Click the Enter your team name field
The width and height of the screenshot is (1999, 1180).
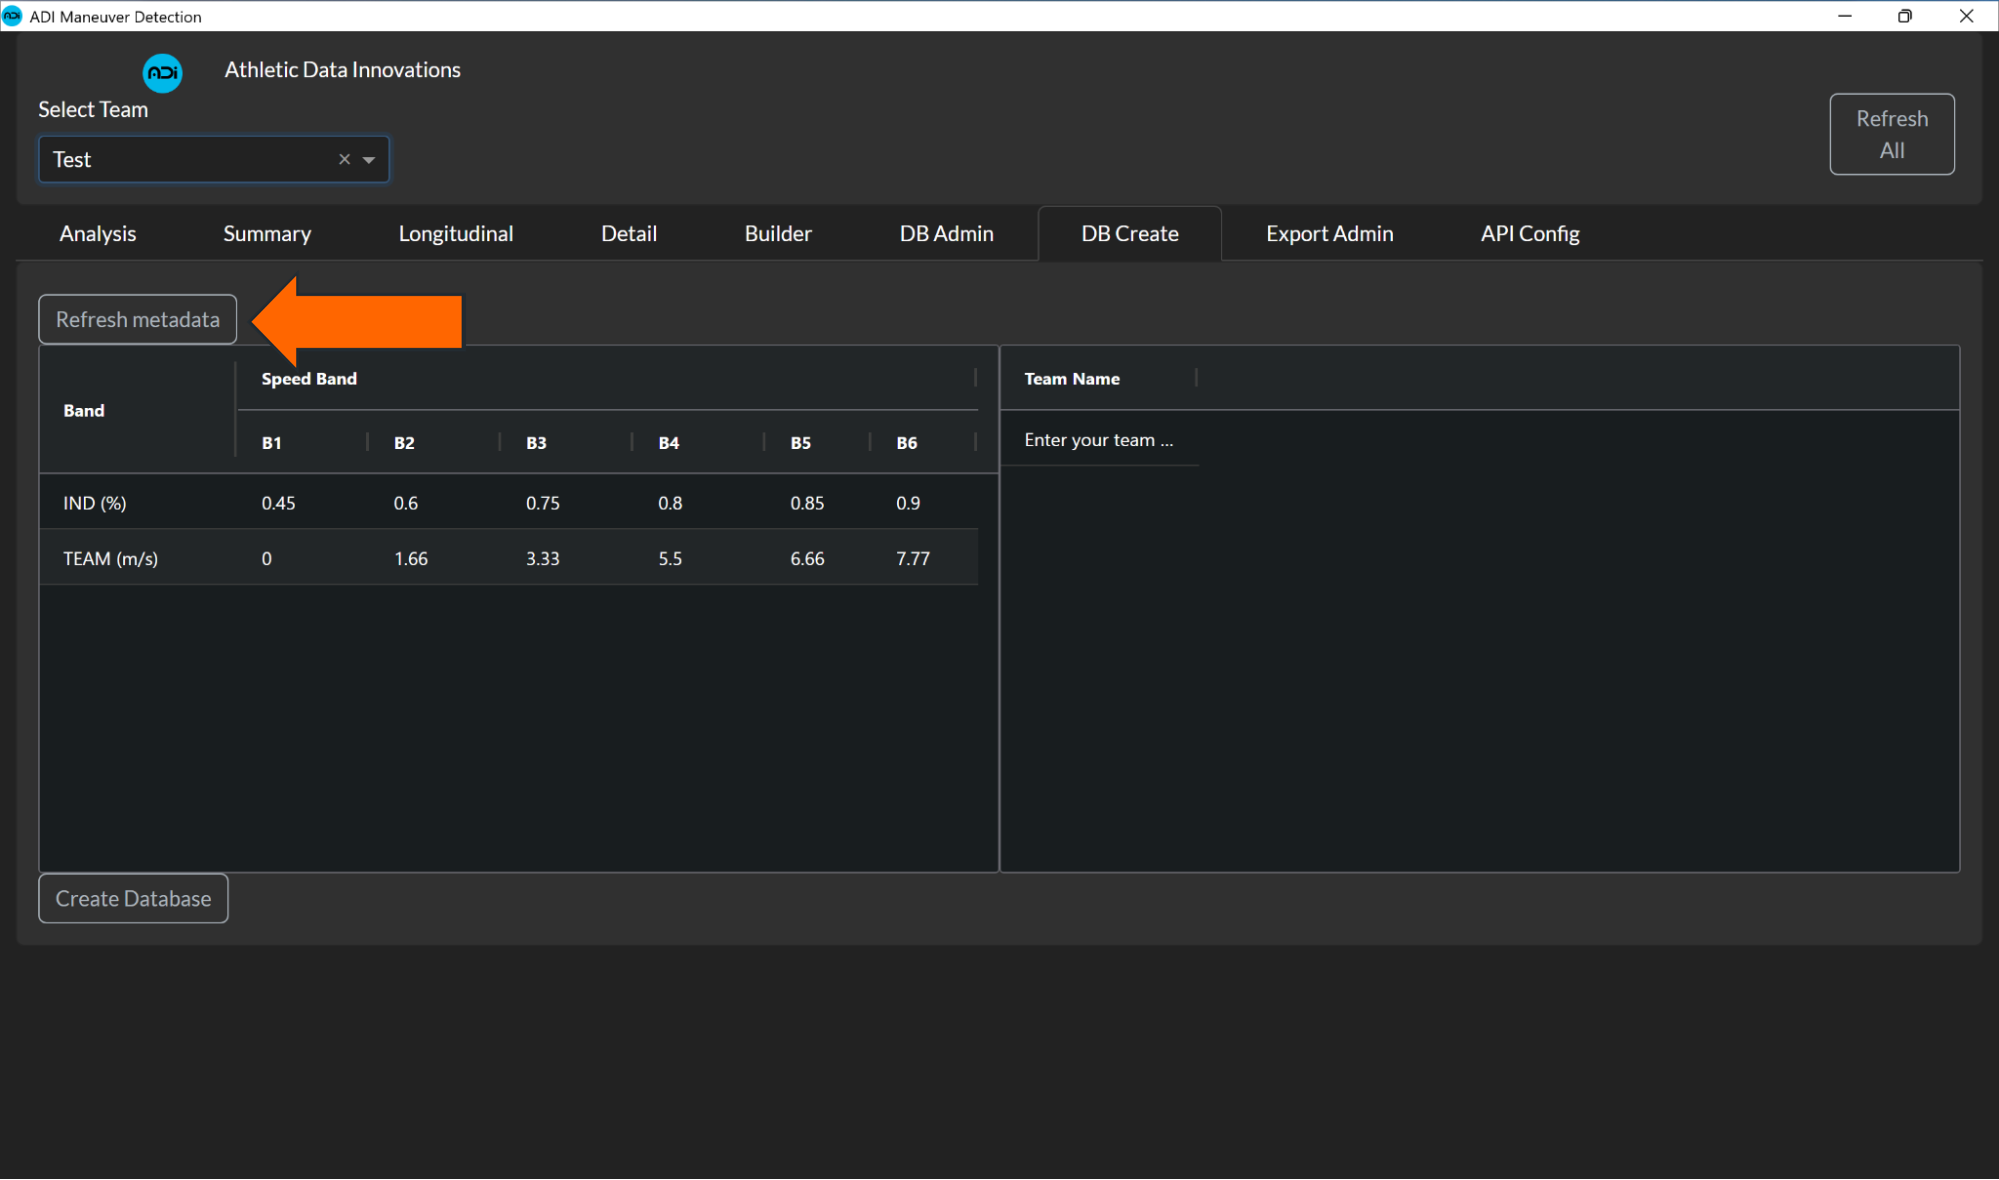click(1099, 440)
